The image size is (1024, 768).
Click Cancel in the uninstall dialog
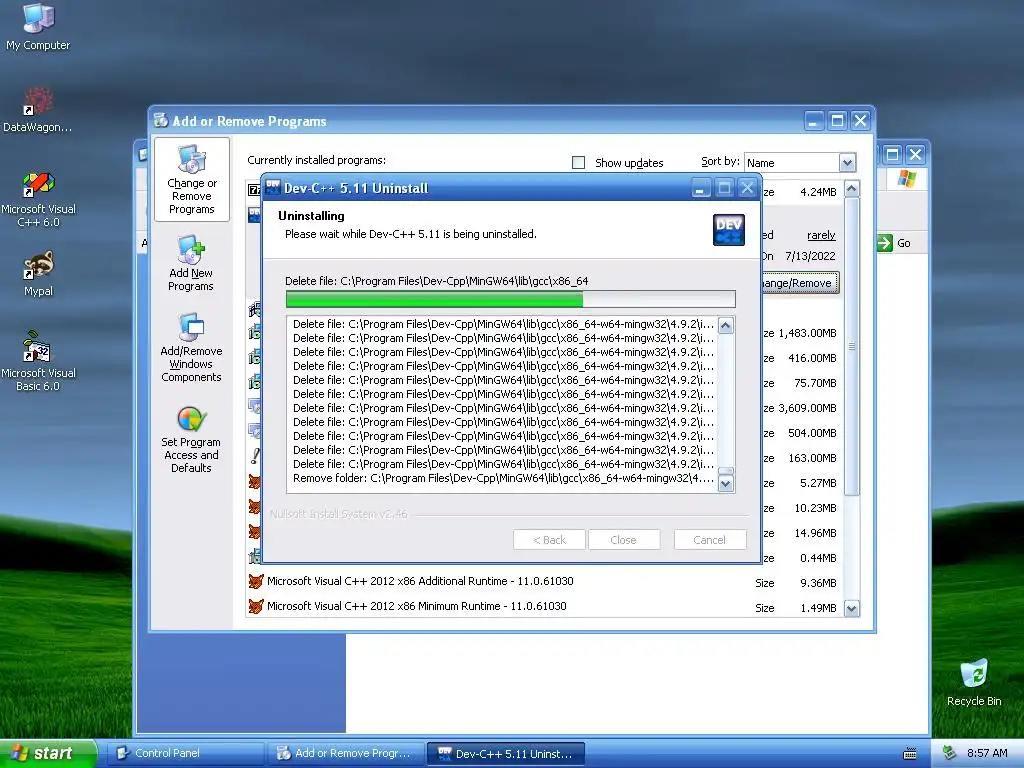pyautogui.click(x=710, y=539)
